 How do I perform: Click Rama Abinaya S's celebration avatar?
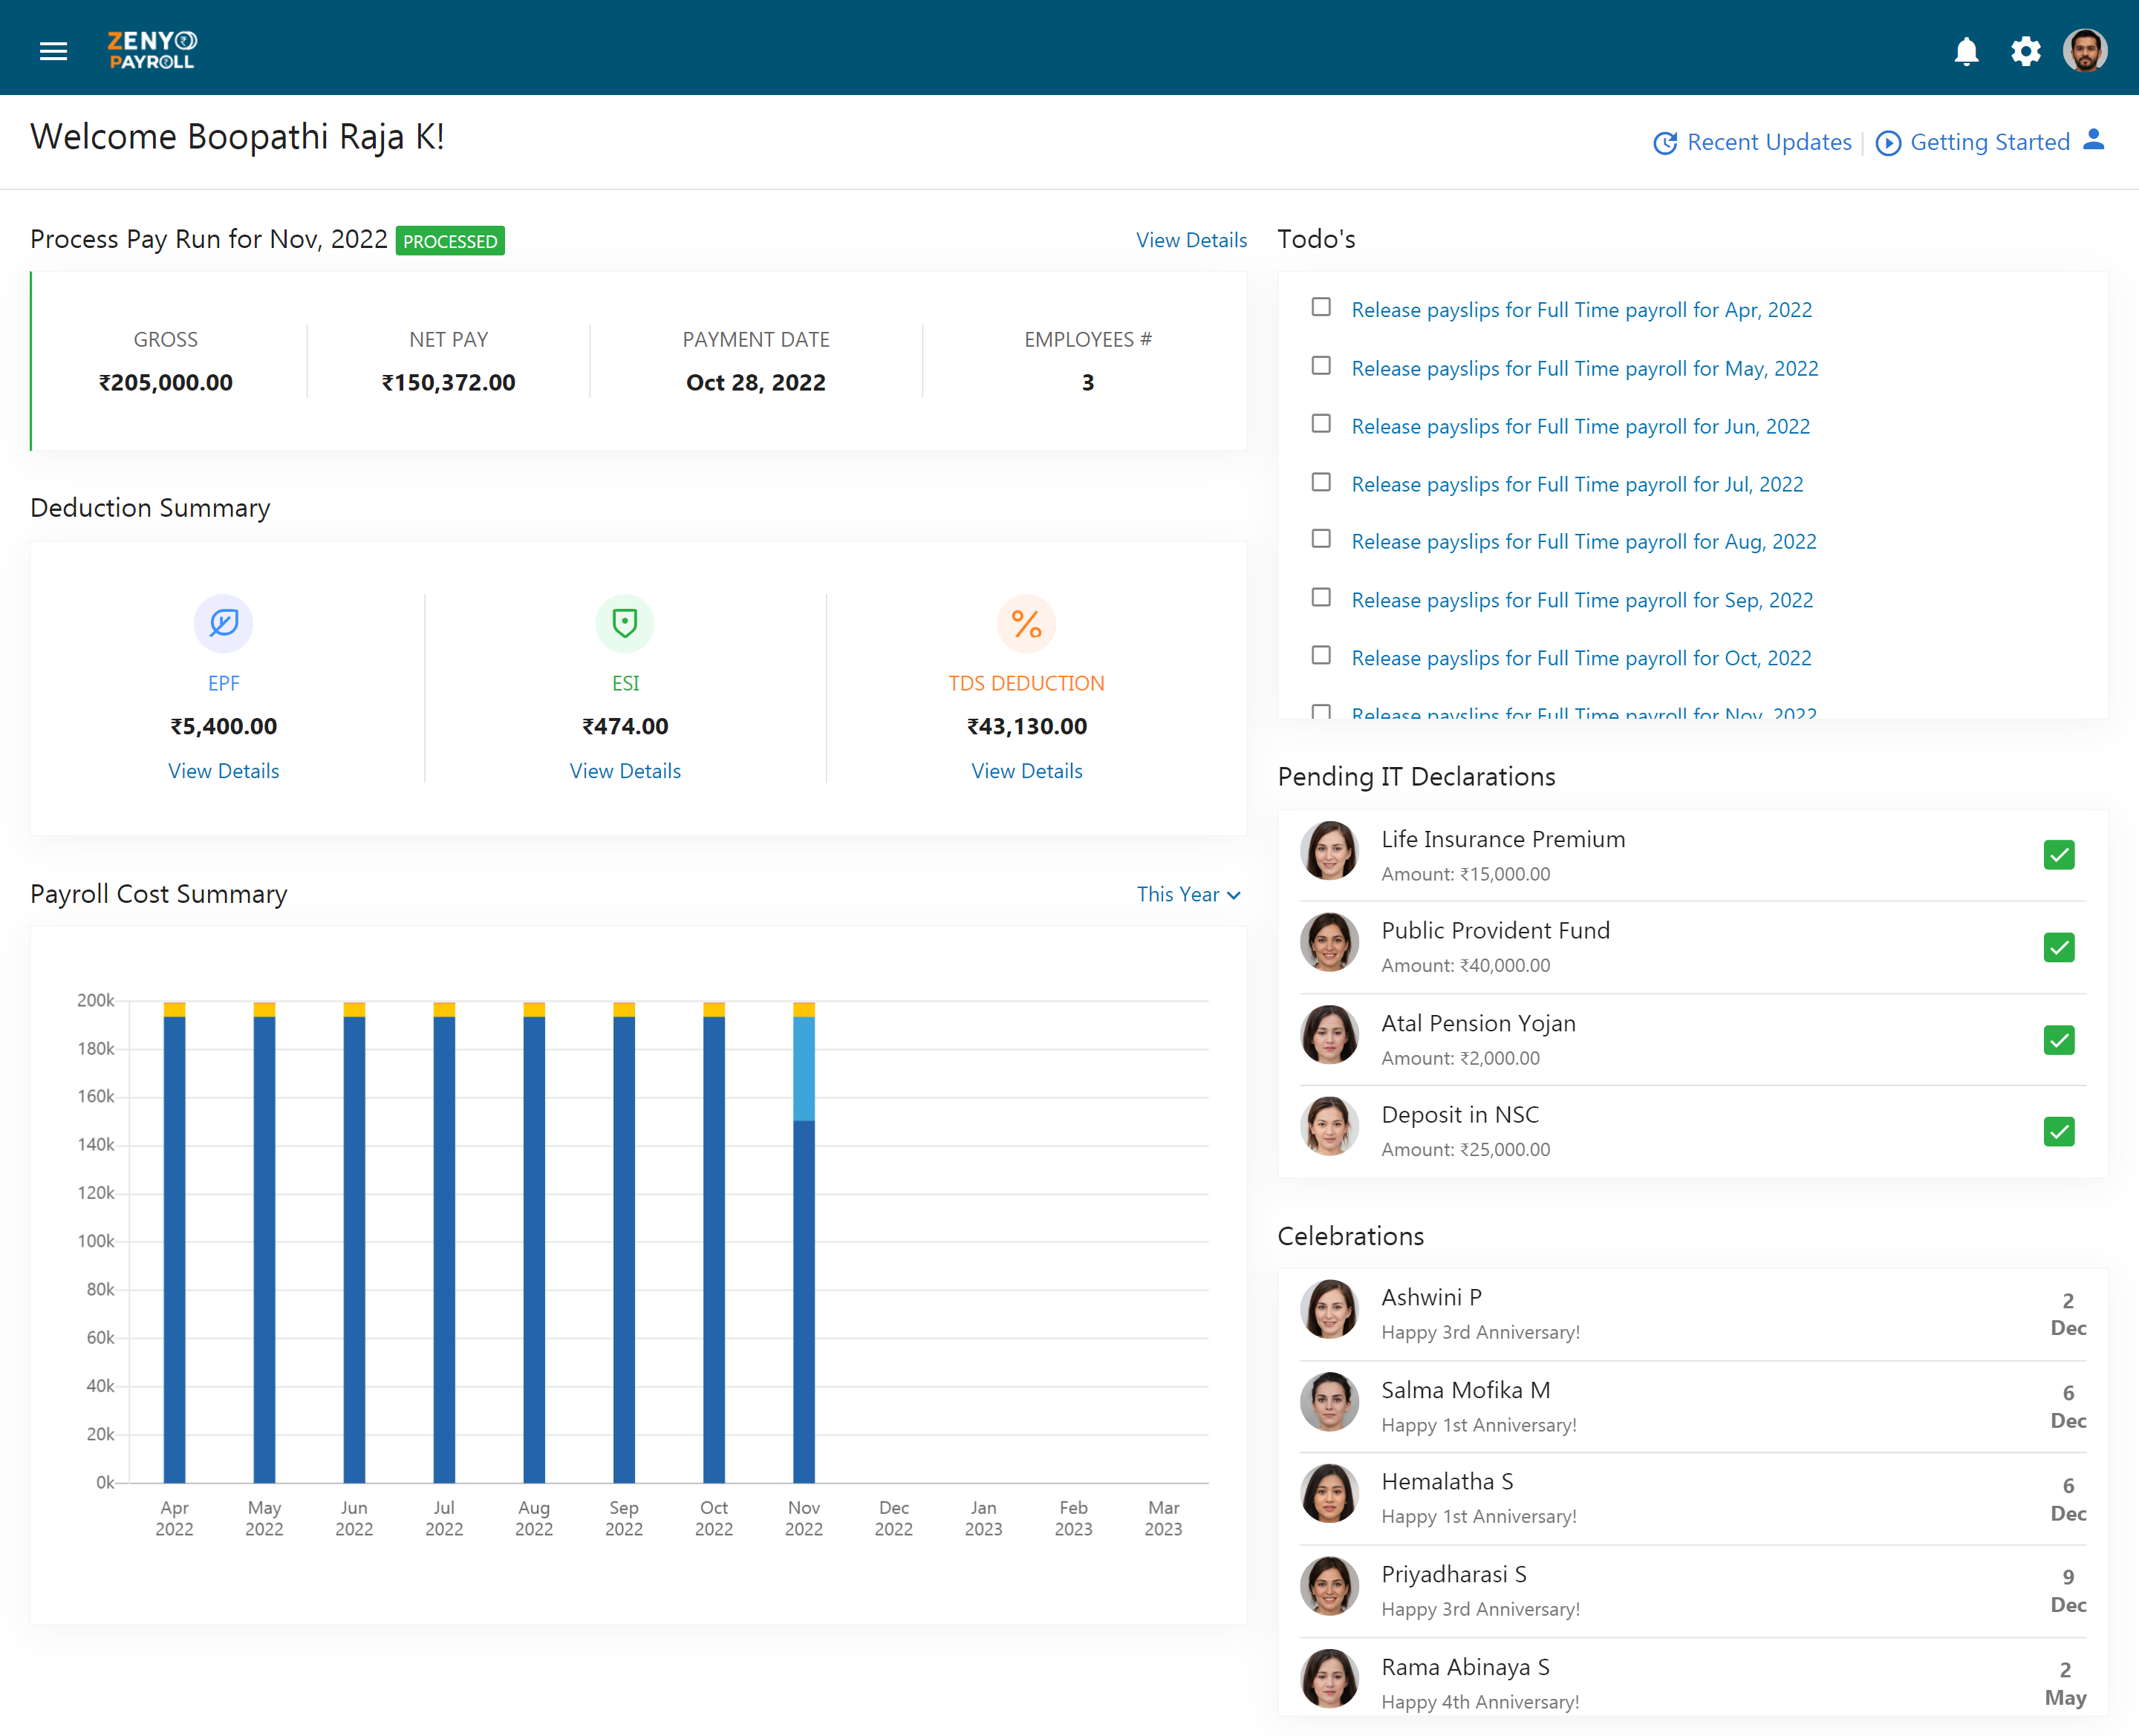[x=1329, y=1679]
